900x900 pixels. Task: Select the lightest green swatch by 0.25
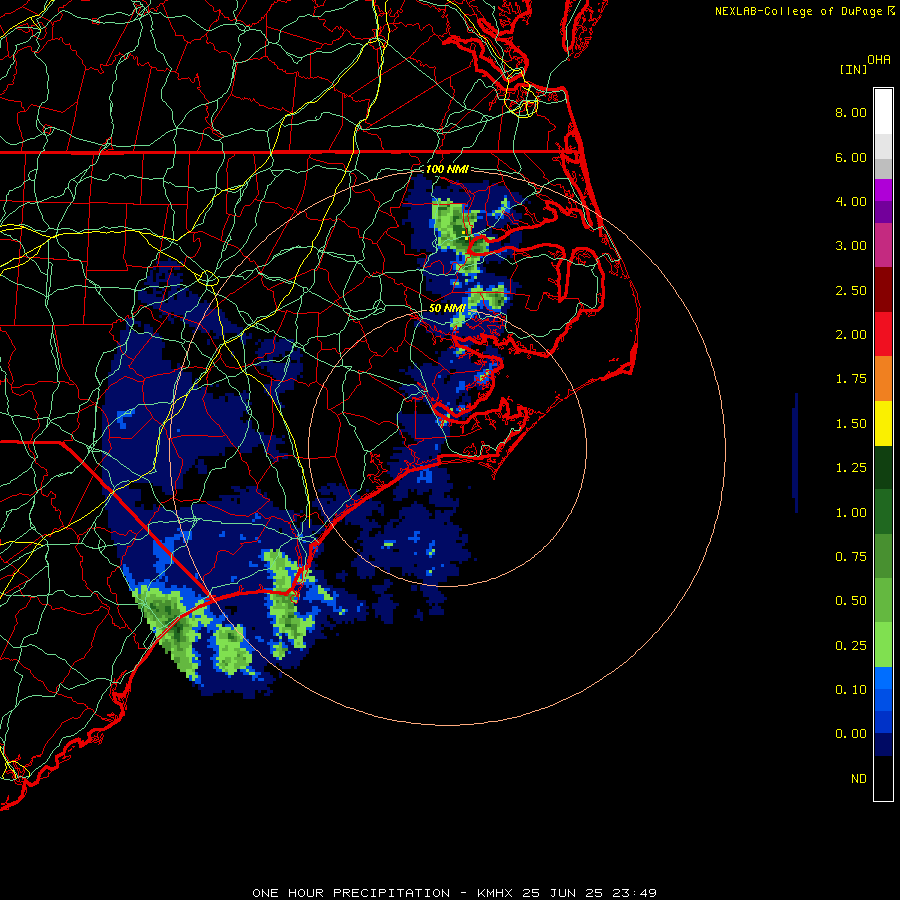(x=883, y=645)
